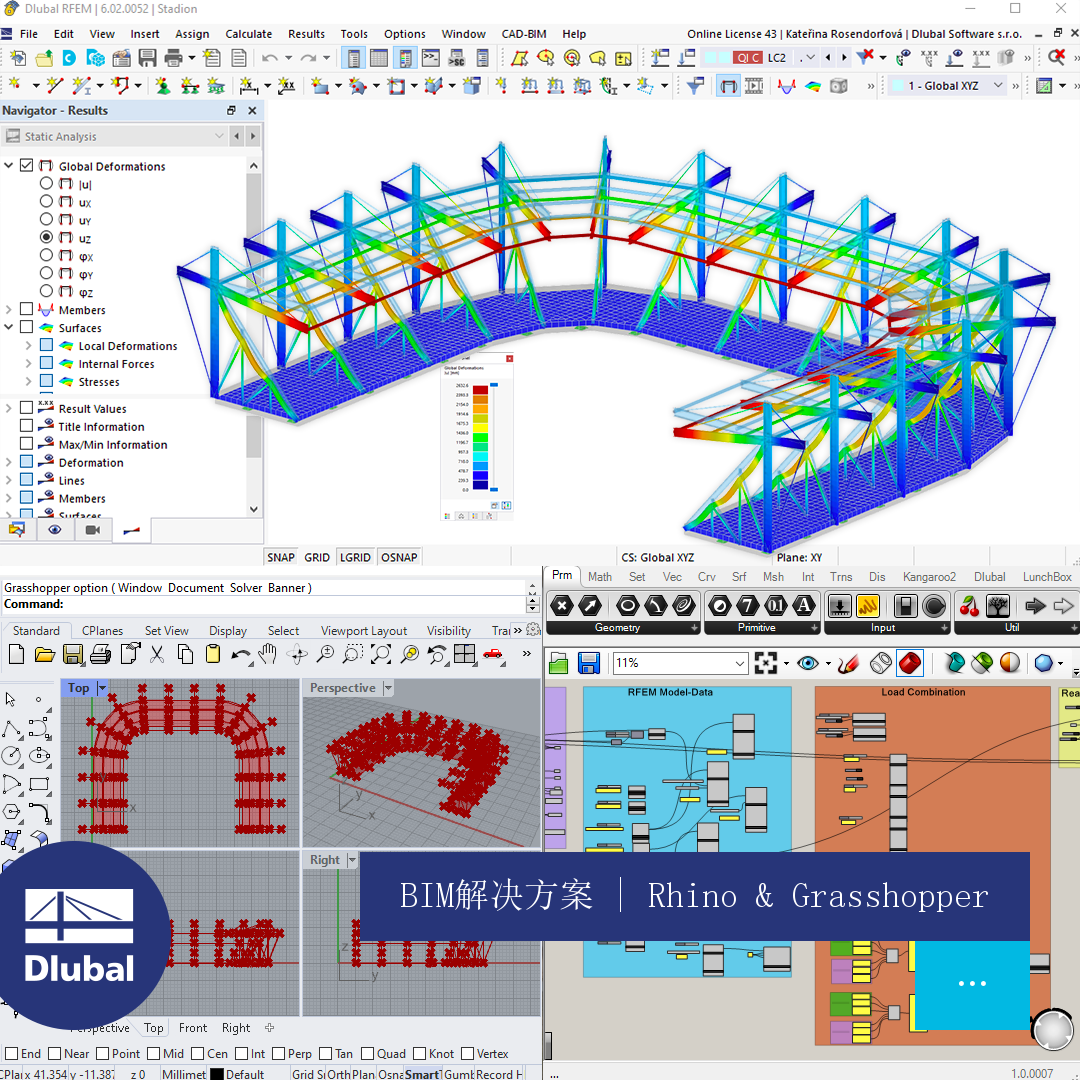Screen dimensions: 1080x1080
Task: Toggle the OSNAP status button
Action: pyautogui.click(x=399, y=557)
